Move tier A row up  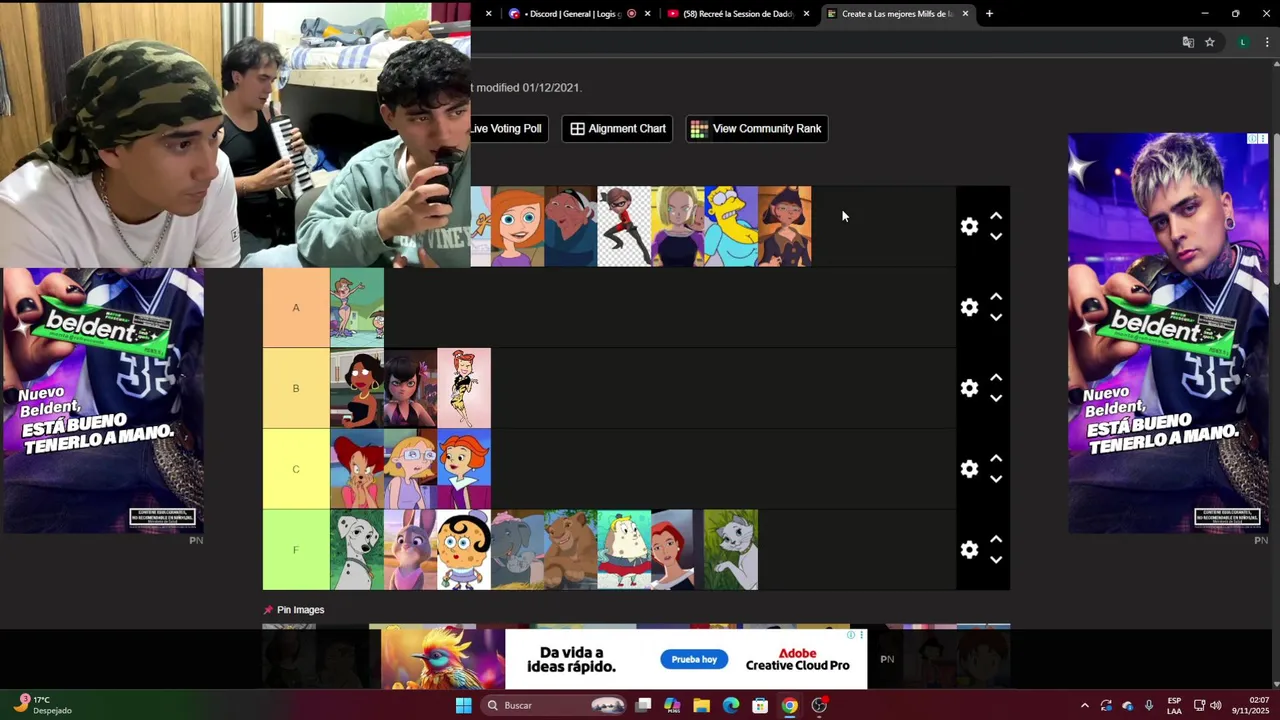point(996,297)
